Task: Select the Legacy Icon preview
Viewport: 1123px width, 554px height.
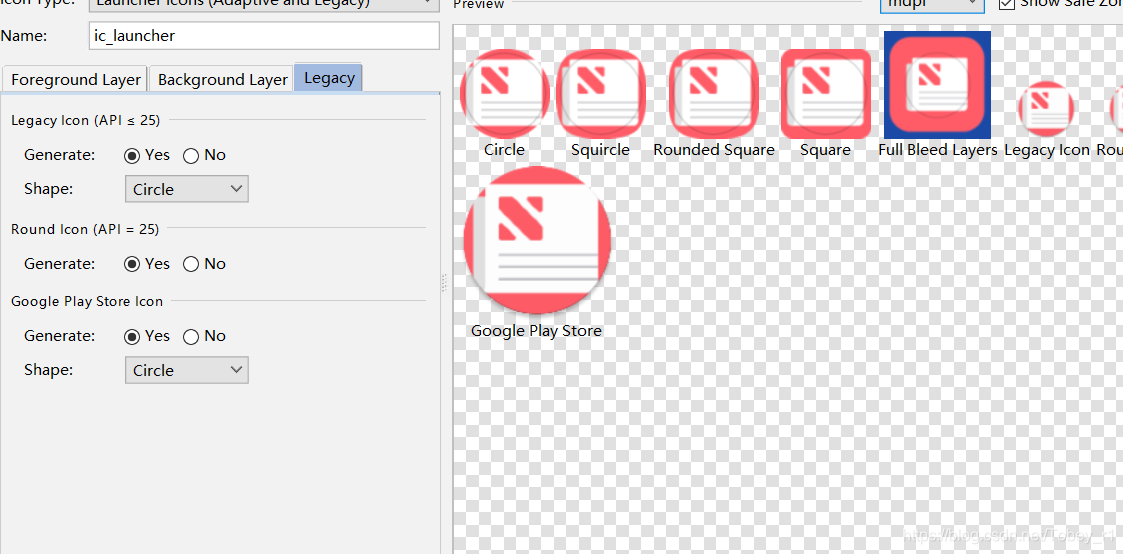Action: [x=1046, y=110]
